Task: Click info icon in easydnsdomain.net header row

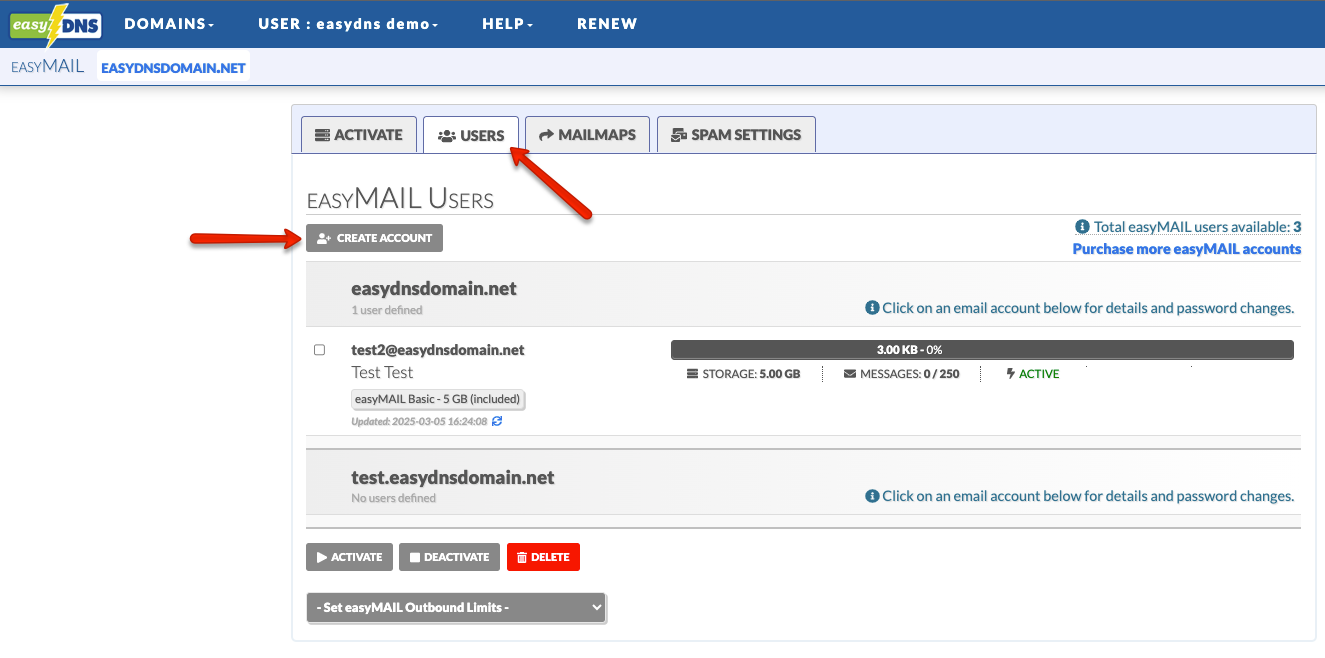Action: pyautogui.click(x=872, y=308)
